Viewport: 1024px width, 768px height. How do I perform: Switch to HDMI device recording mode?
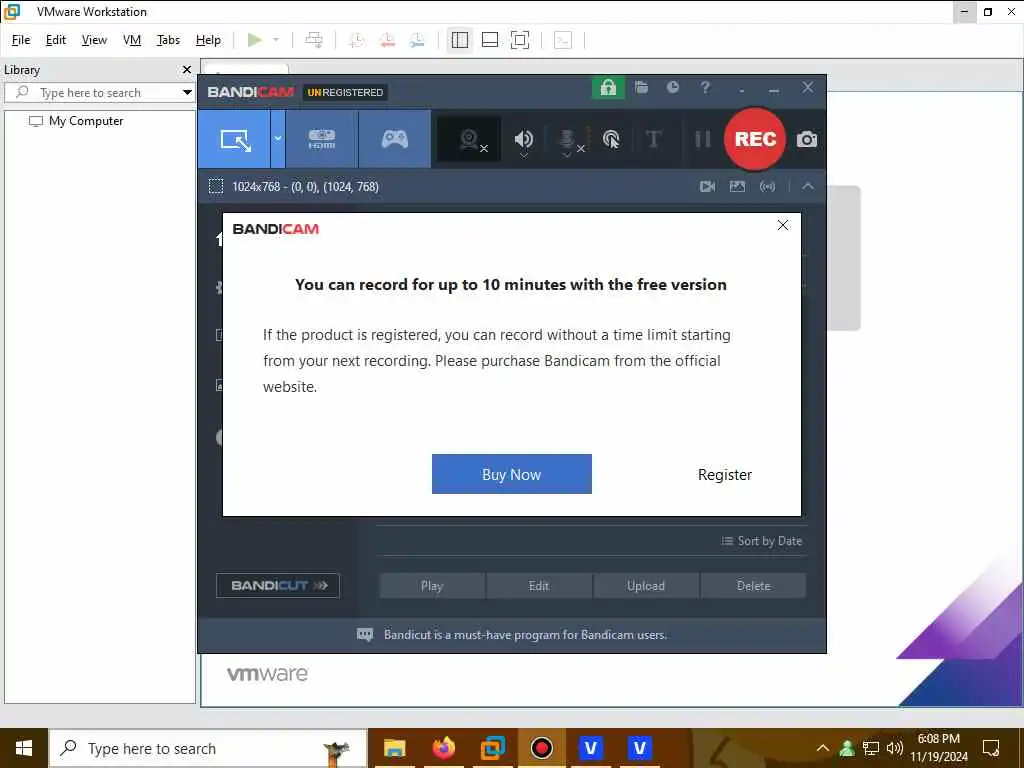[322, 139]
